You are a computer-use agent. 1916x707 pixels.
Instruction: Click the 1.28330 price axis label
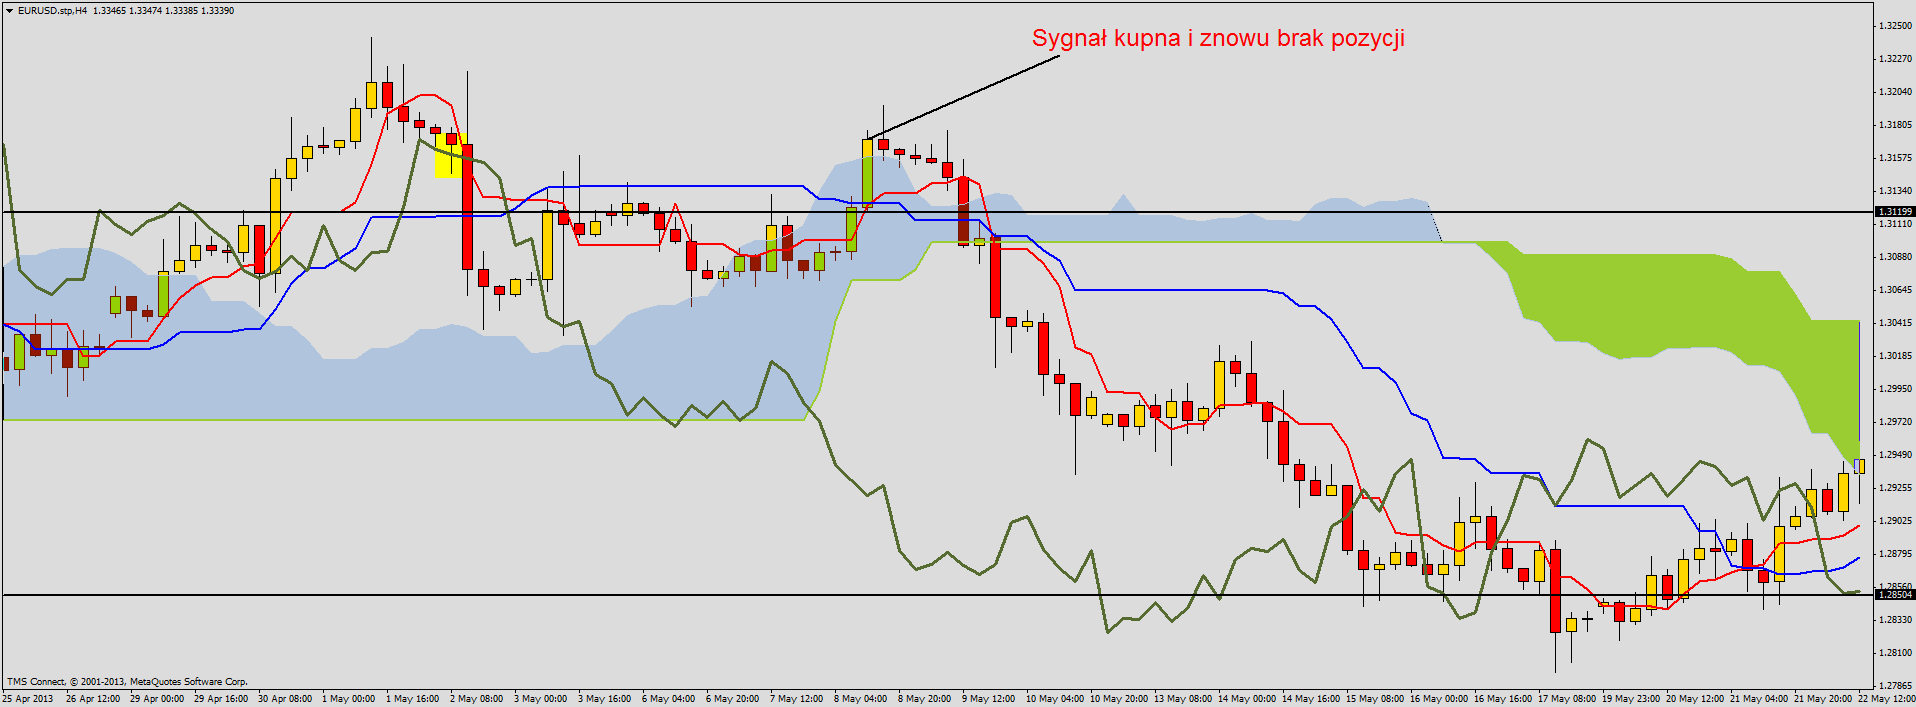(x=1895, y=620)
